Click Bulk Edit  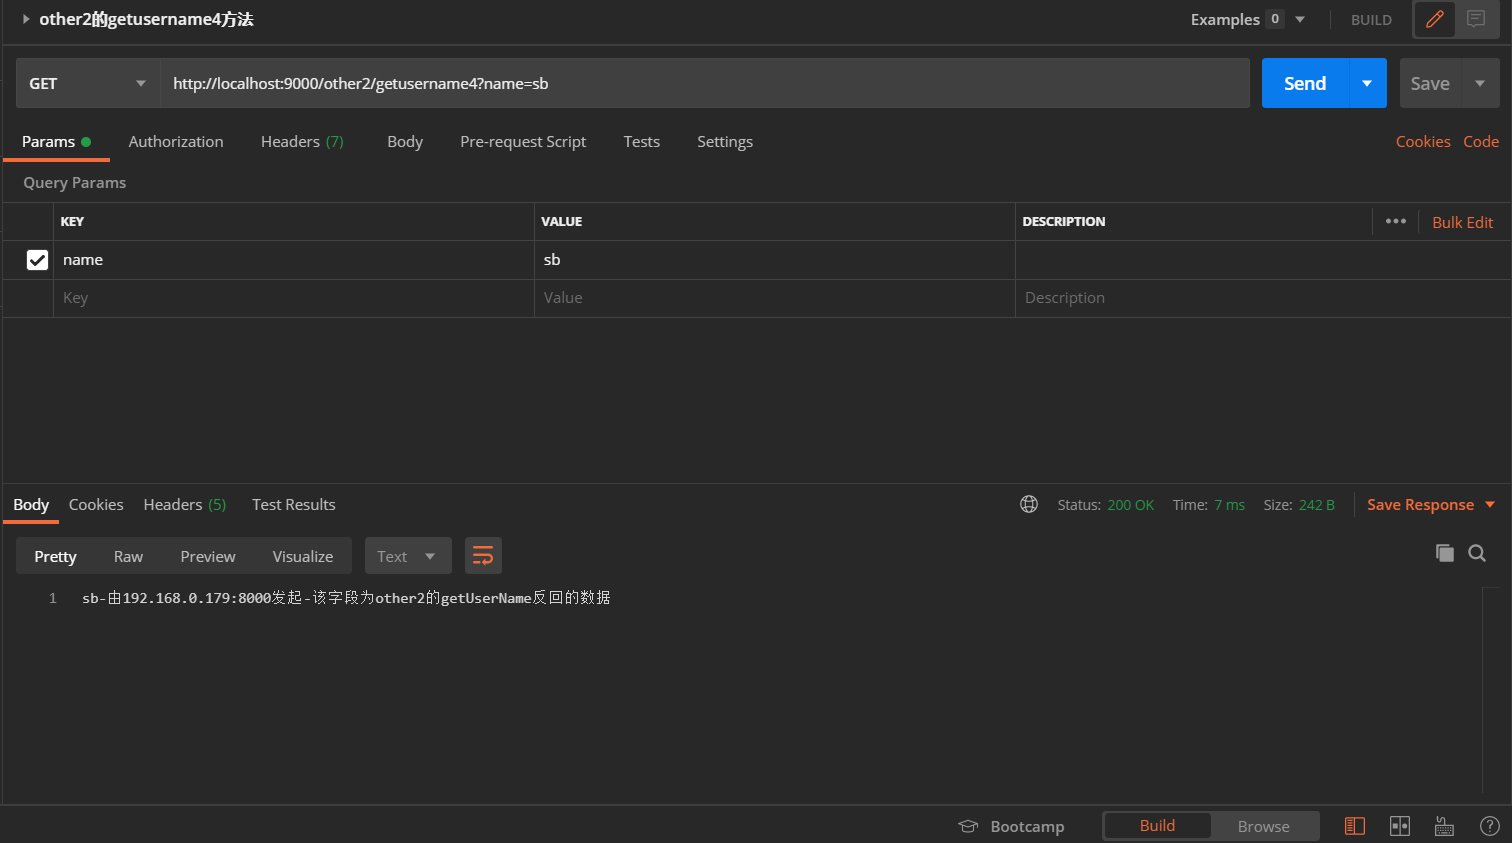(1462, 222)
